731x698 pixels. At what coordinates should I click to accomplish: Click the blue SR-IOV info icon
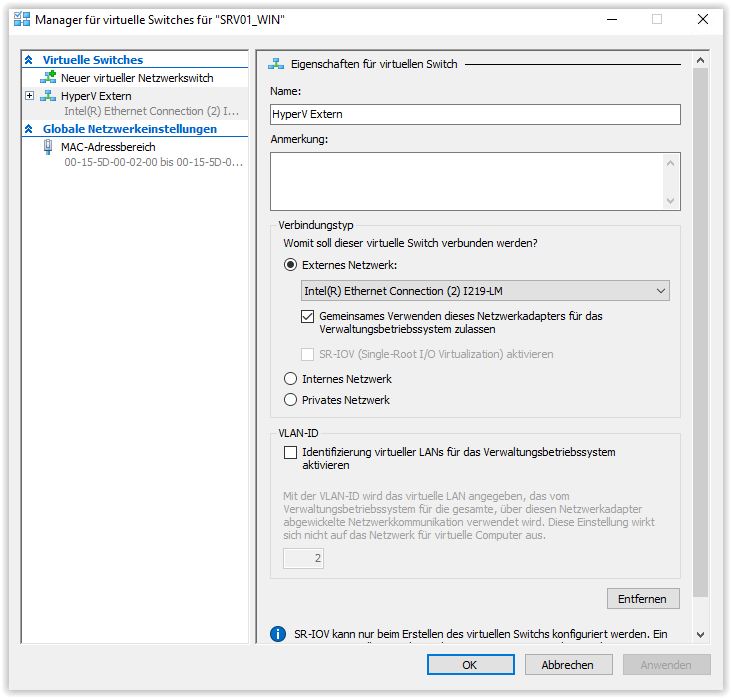pyautogui.click(x=278, y=634)
